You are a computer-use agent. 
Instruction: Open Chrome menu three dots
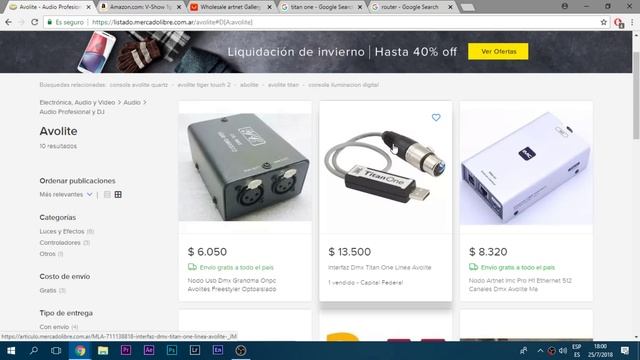(x=632, y=22)
